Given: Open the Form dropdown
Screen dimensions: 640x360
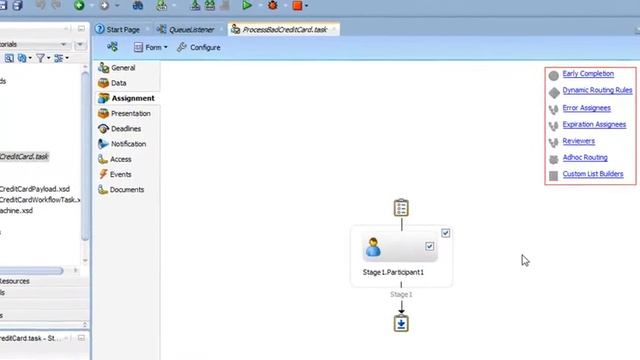Looking at the screenshot, I should [150, 47].
